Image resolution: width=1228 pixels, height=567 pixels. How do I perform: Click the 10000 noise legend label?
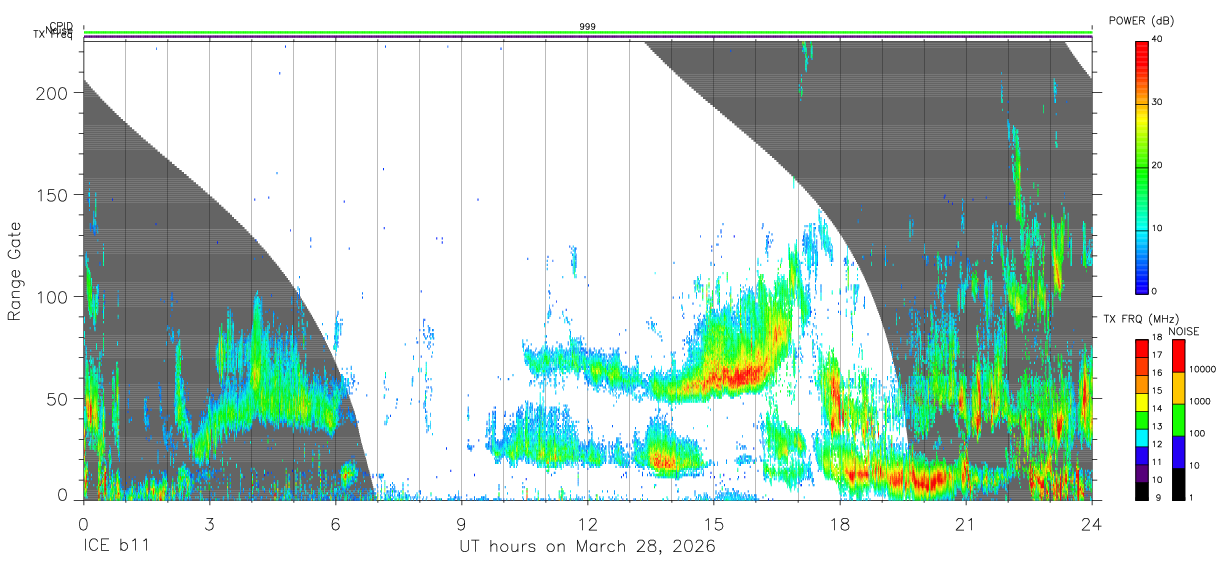point(1203,369)
